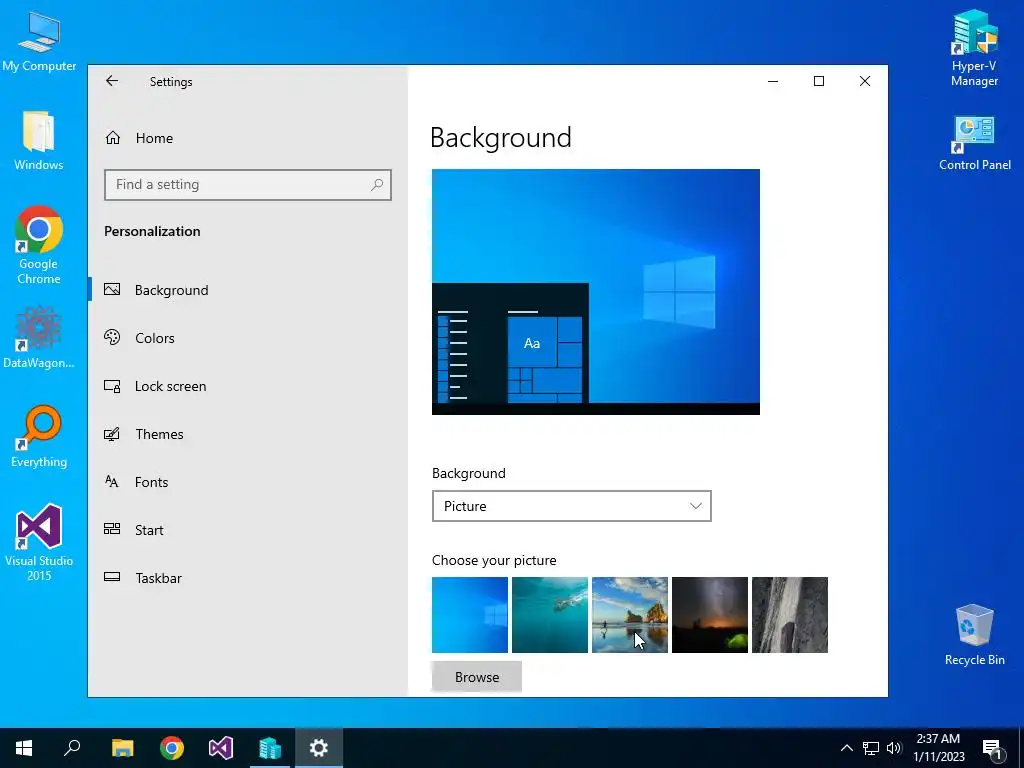Click the My Computer desktop icon
Viewport: 1024px width, 768px height.
coord(39,40)
